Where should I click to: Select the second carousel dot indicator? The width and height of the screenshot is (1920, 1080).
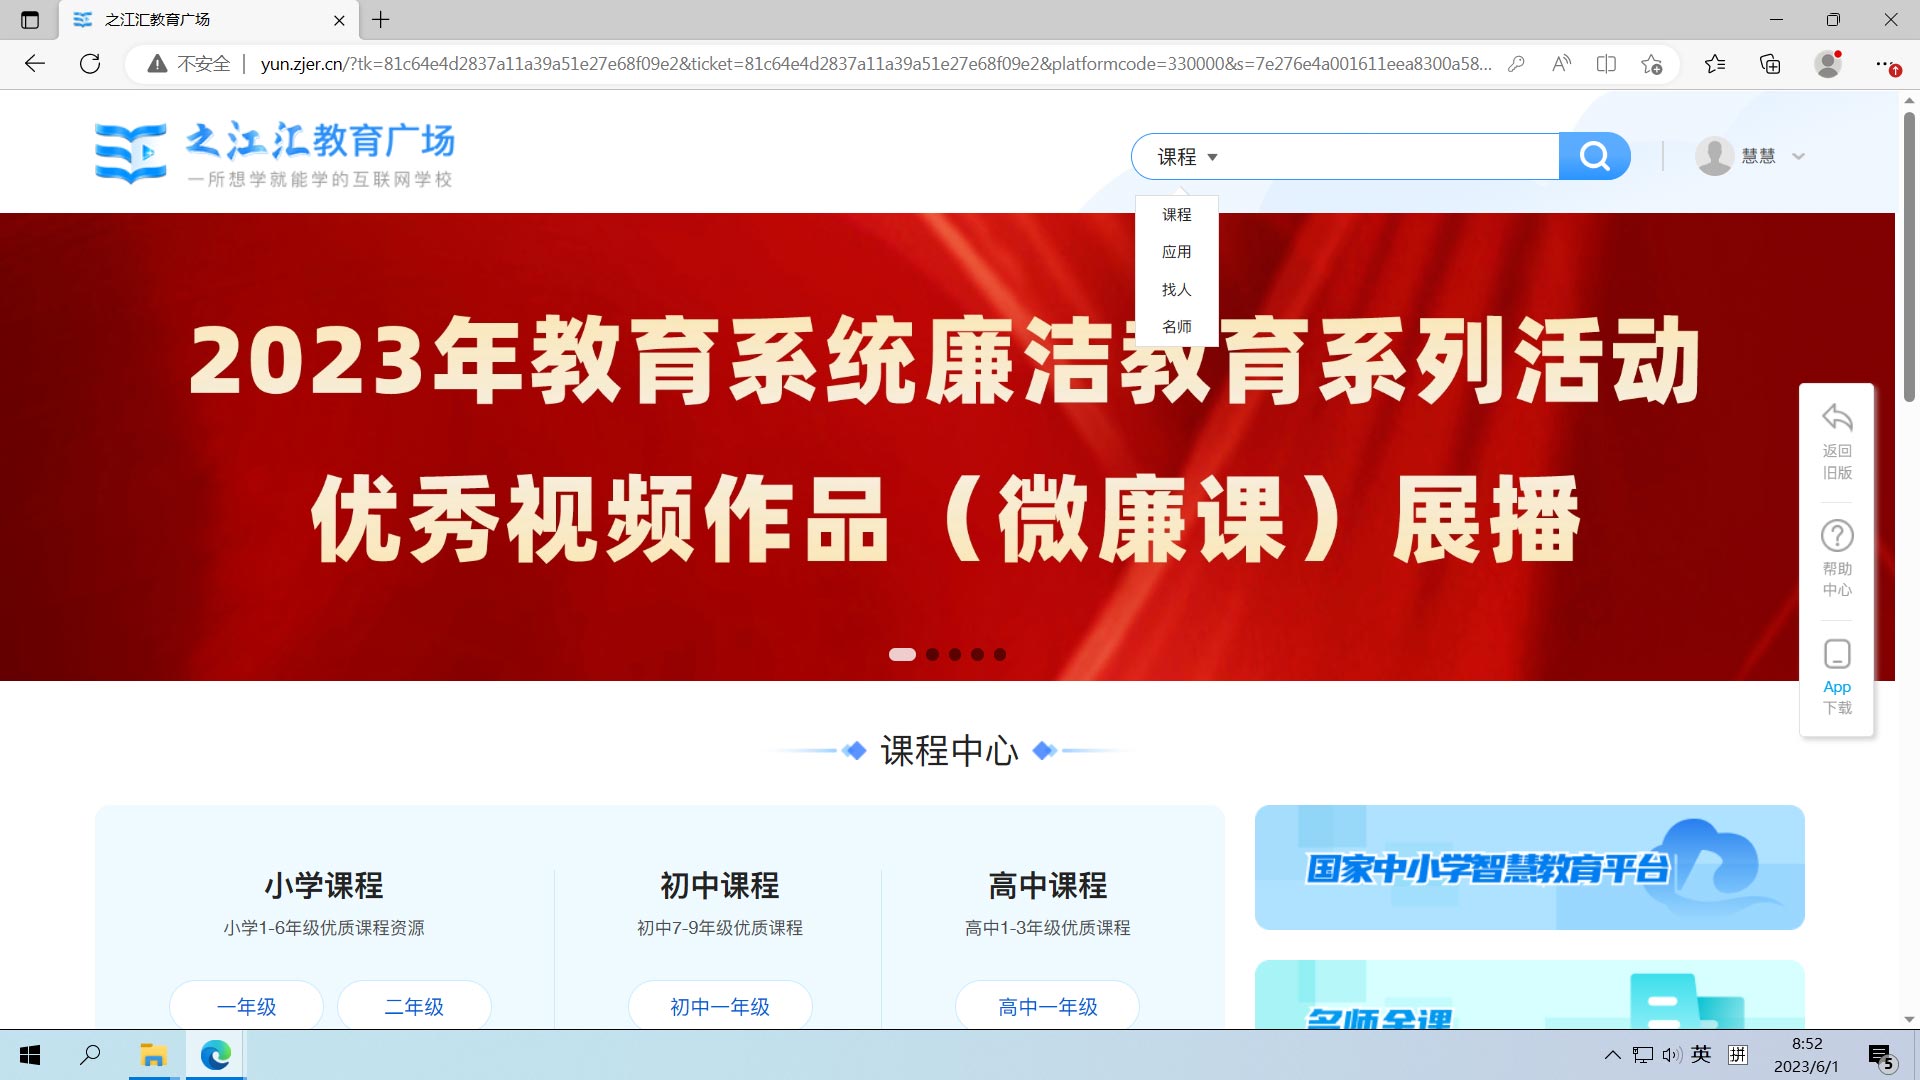click(932, 654)
